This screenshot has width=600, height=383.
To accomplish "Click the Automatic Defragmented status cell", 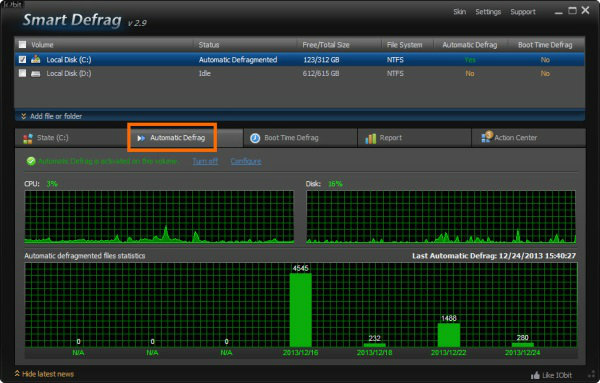I will pyautogui.click(x=238, y=60).
